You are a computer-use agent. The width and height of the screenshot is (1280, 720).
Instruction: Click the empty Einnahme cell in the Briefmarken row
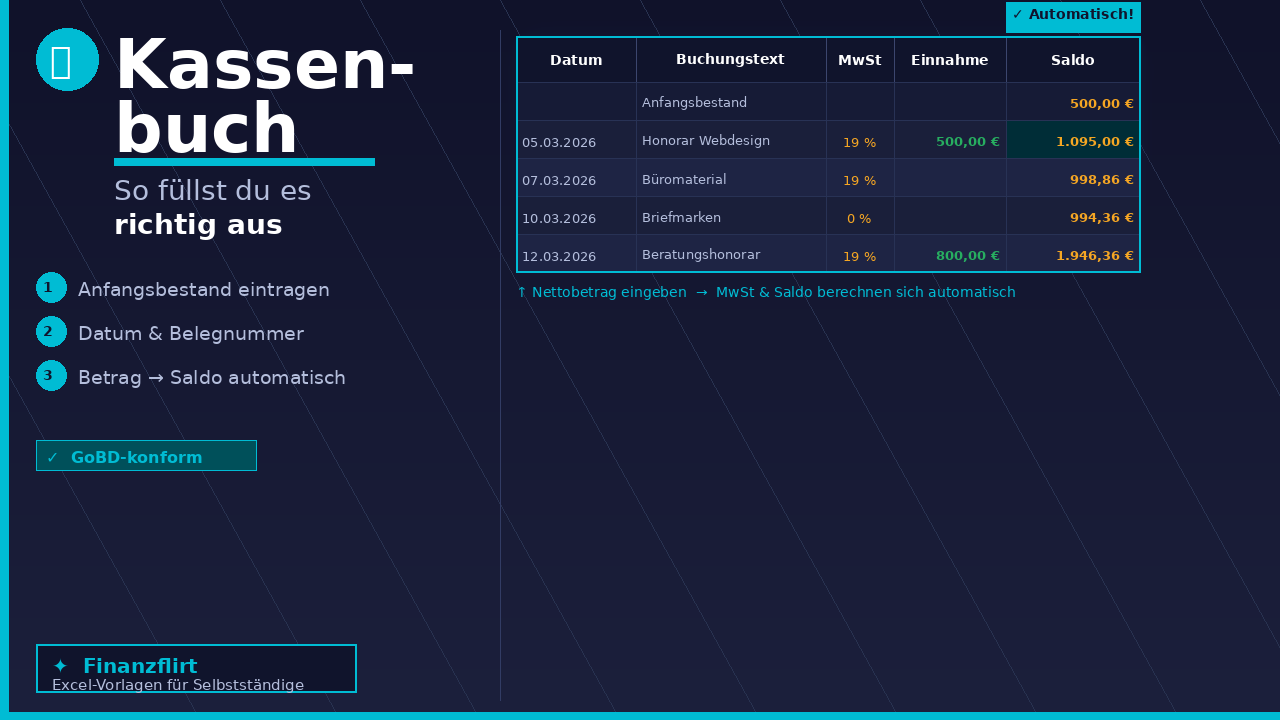pos(950,216)
